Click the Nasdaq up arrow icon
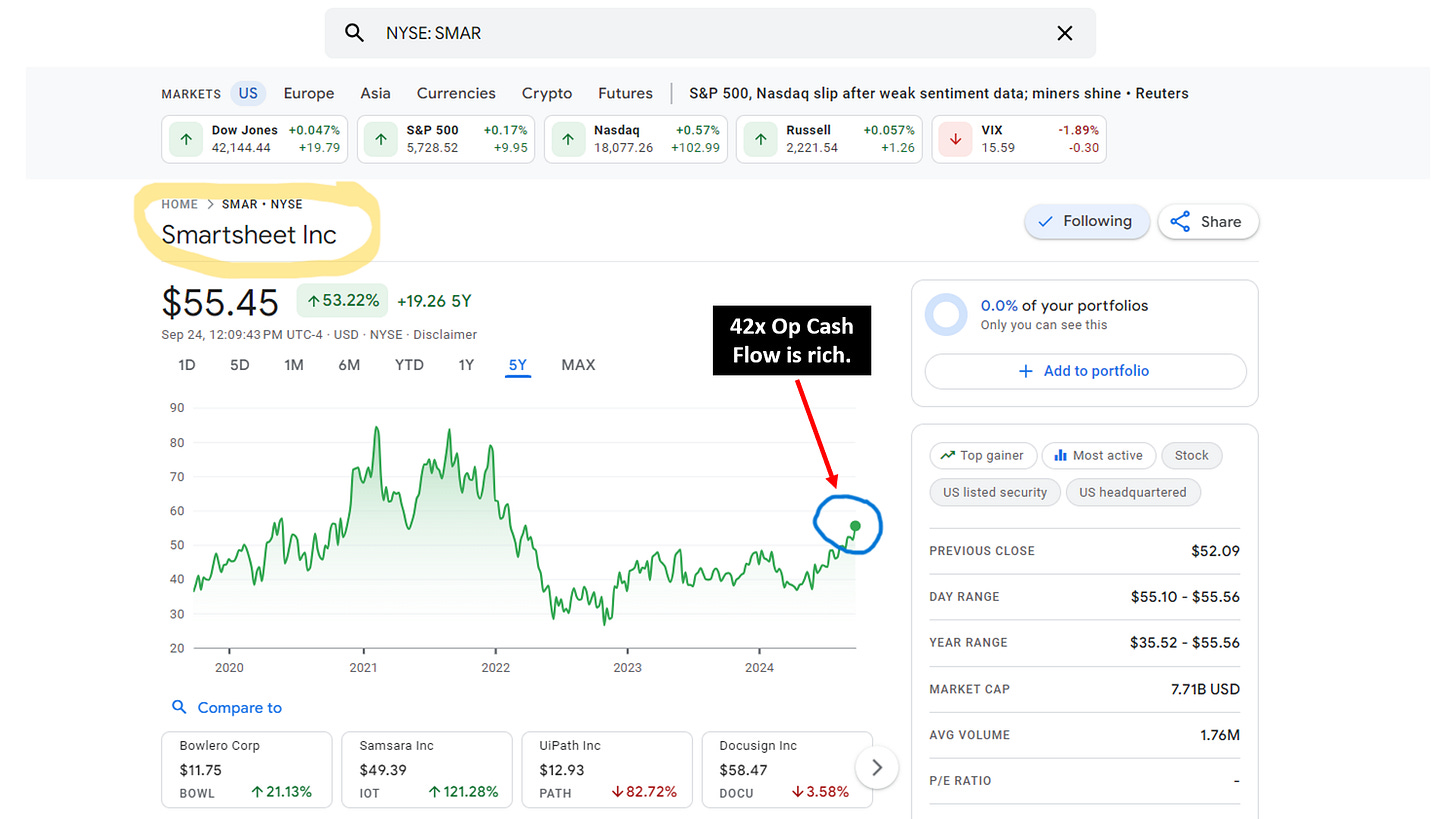1456x819 pixels. coord(568,139)
